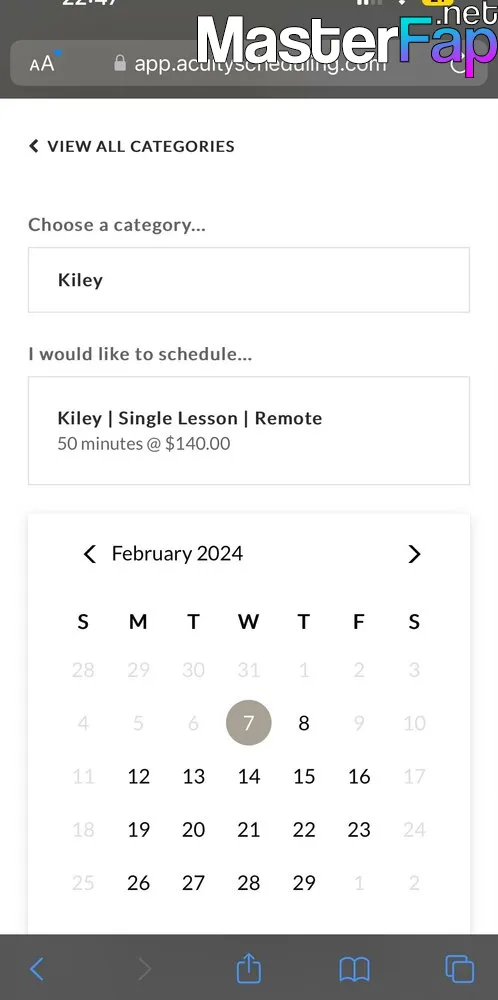Image resolution: width=498 pixels, height=1000 pixels.
Task: Select February 8 on the calendar
Action: [x=304, y=723]
